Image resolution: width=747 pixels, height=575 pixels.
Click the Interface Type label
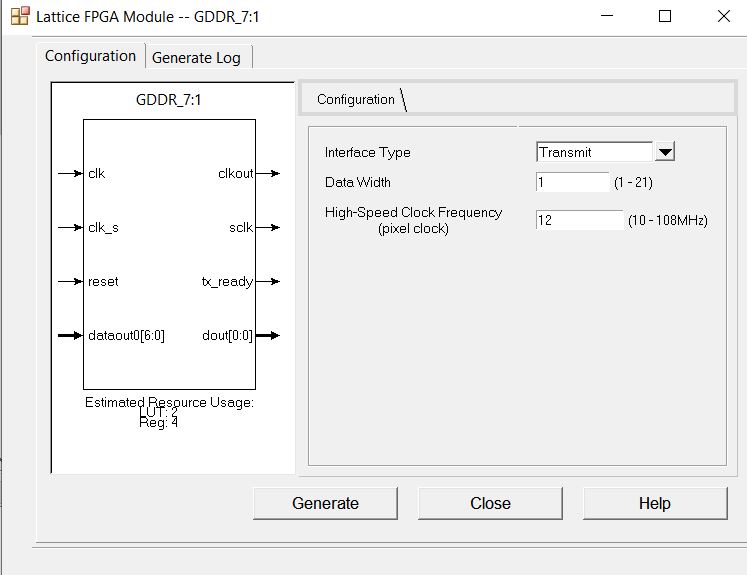click(367, 152)
